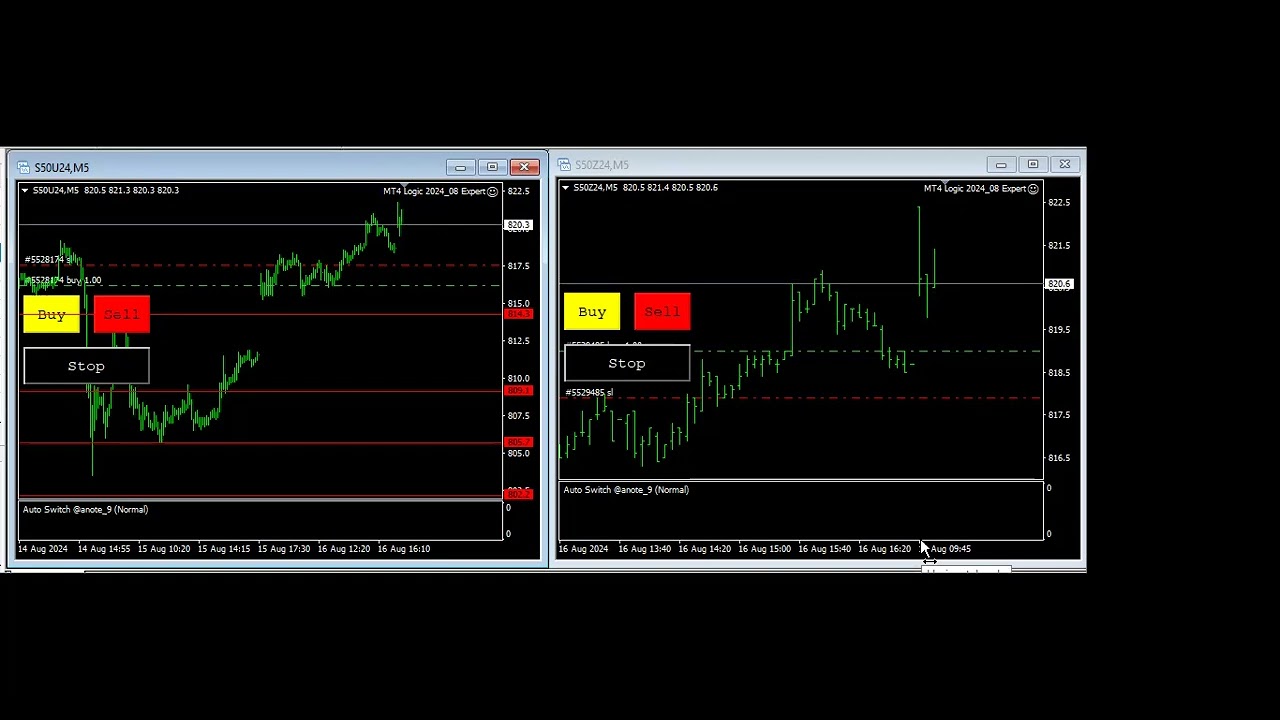Click Auto Switch @anote_9 label in S50U24 window
This screenshot has width=1280, height=720.
point(85,510)
